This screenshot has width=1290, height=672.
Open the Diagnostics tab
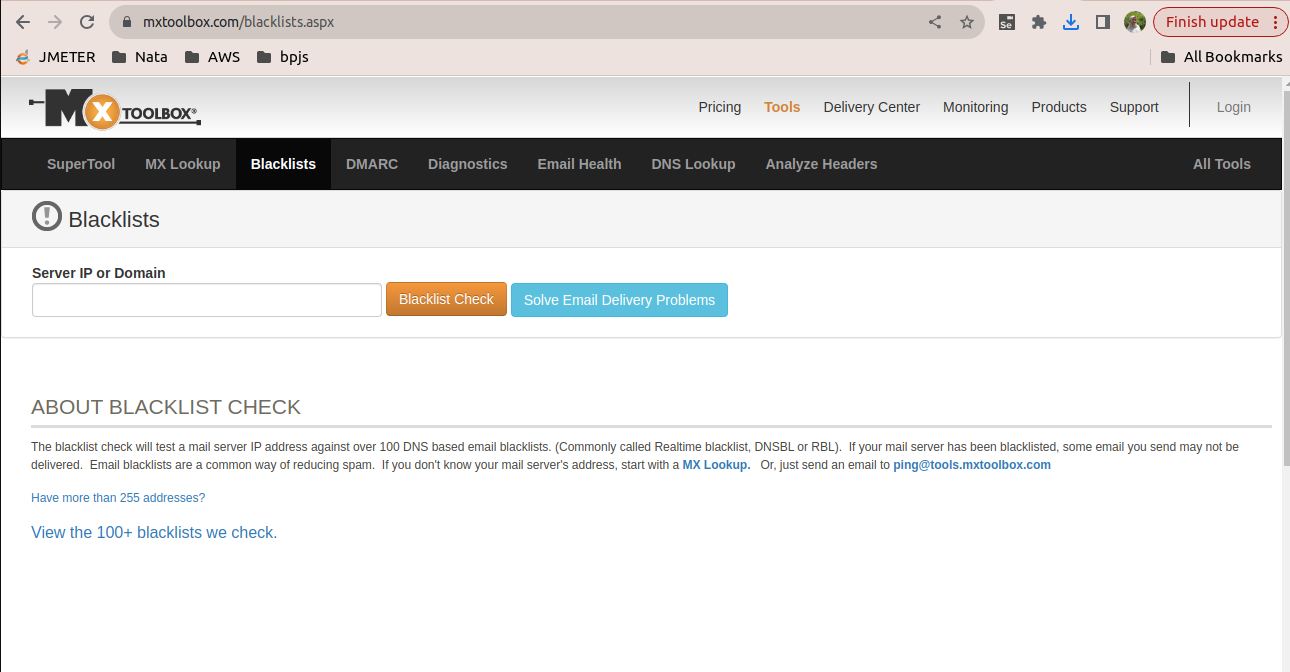[468, 164]
